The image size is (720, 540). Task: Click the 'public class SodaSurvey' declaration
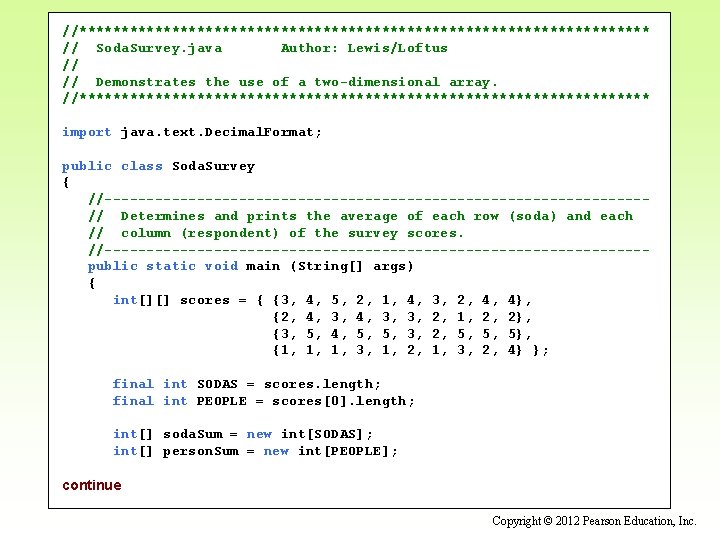pyautogui.click(x=158, y=166)
